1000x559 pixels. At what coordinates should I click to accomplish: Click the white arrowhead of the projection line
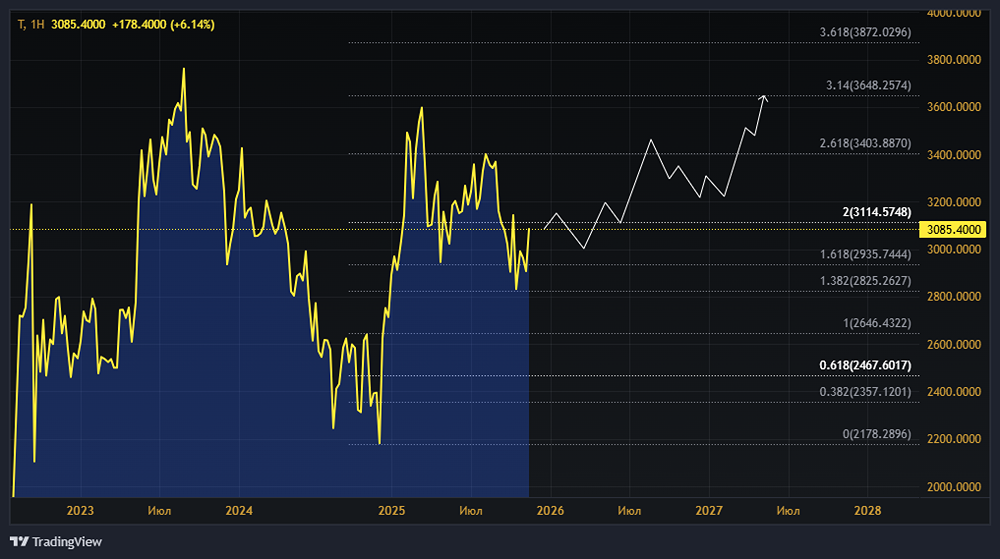[763, 98]
